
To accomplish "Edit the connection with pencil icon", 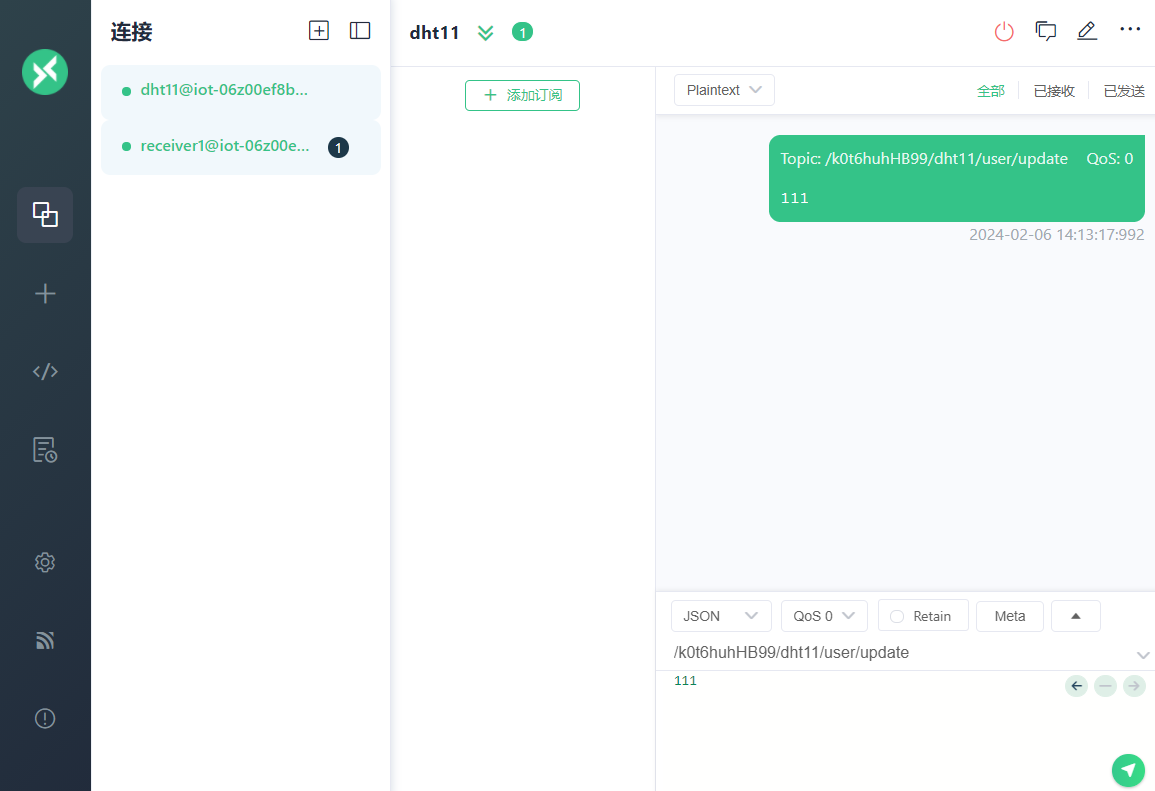I will click(x=1087, y=31).
